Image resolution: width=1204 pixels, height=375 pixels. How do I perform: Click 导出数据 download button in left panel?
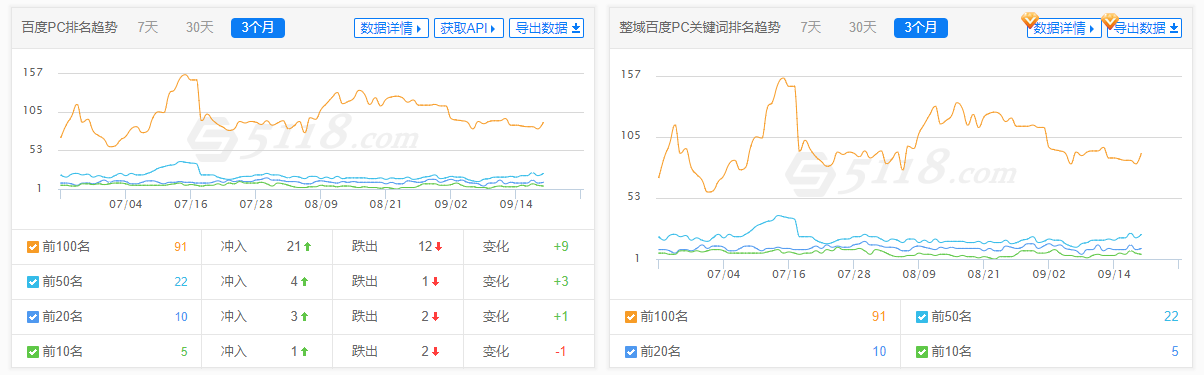pos(547,28)
